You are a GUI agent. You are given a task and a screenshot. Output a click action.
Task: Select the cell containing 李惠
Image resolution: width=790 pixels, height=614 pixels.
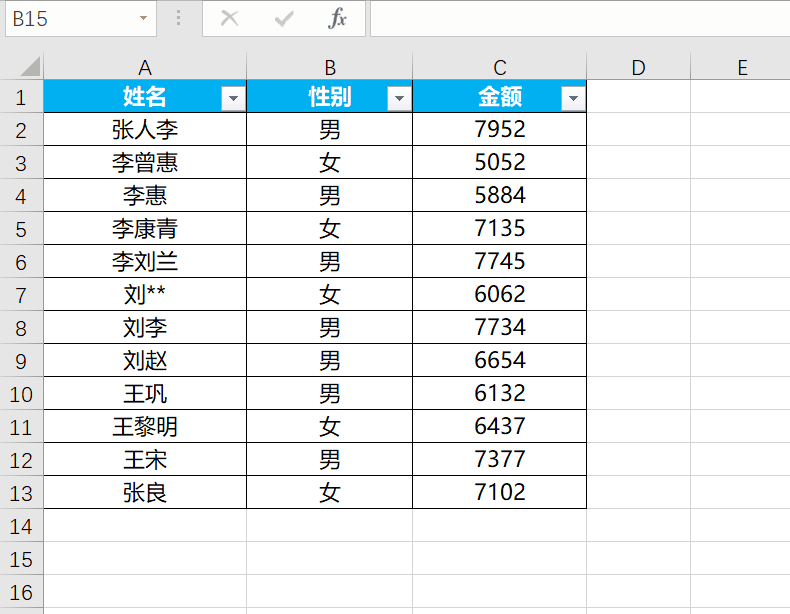(145, 195)
